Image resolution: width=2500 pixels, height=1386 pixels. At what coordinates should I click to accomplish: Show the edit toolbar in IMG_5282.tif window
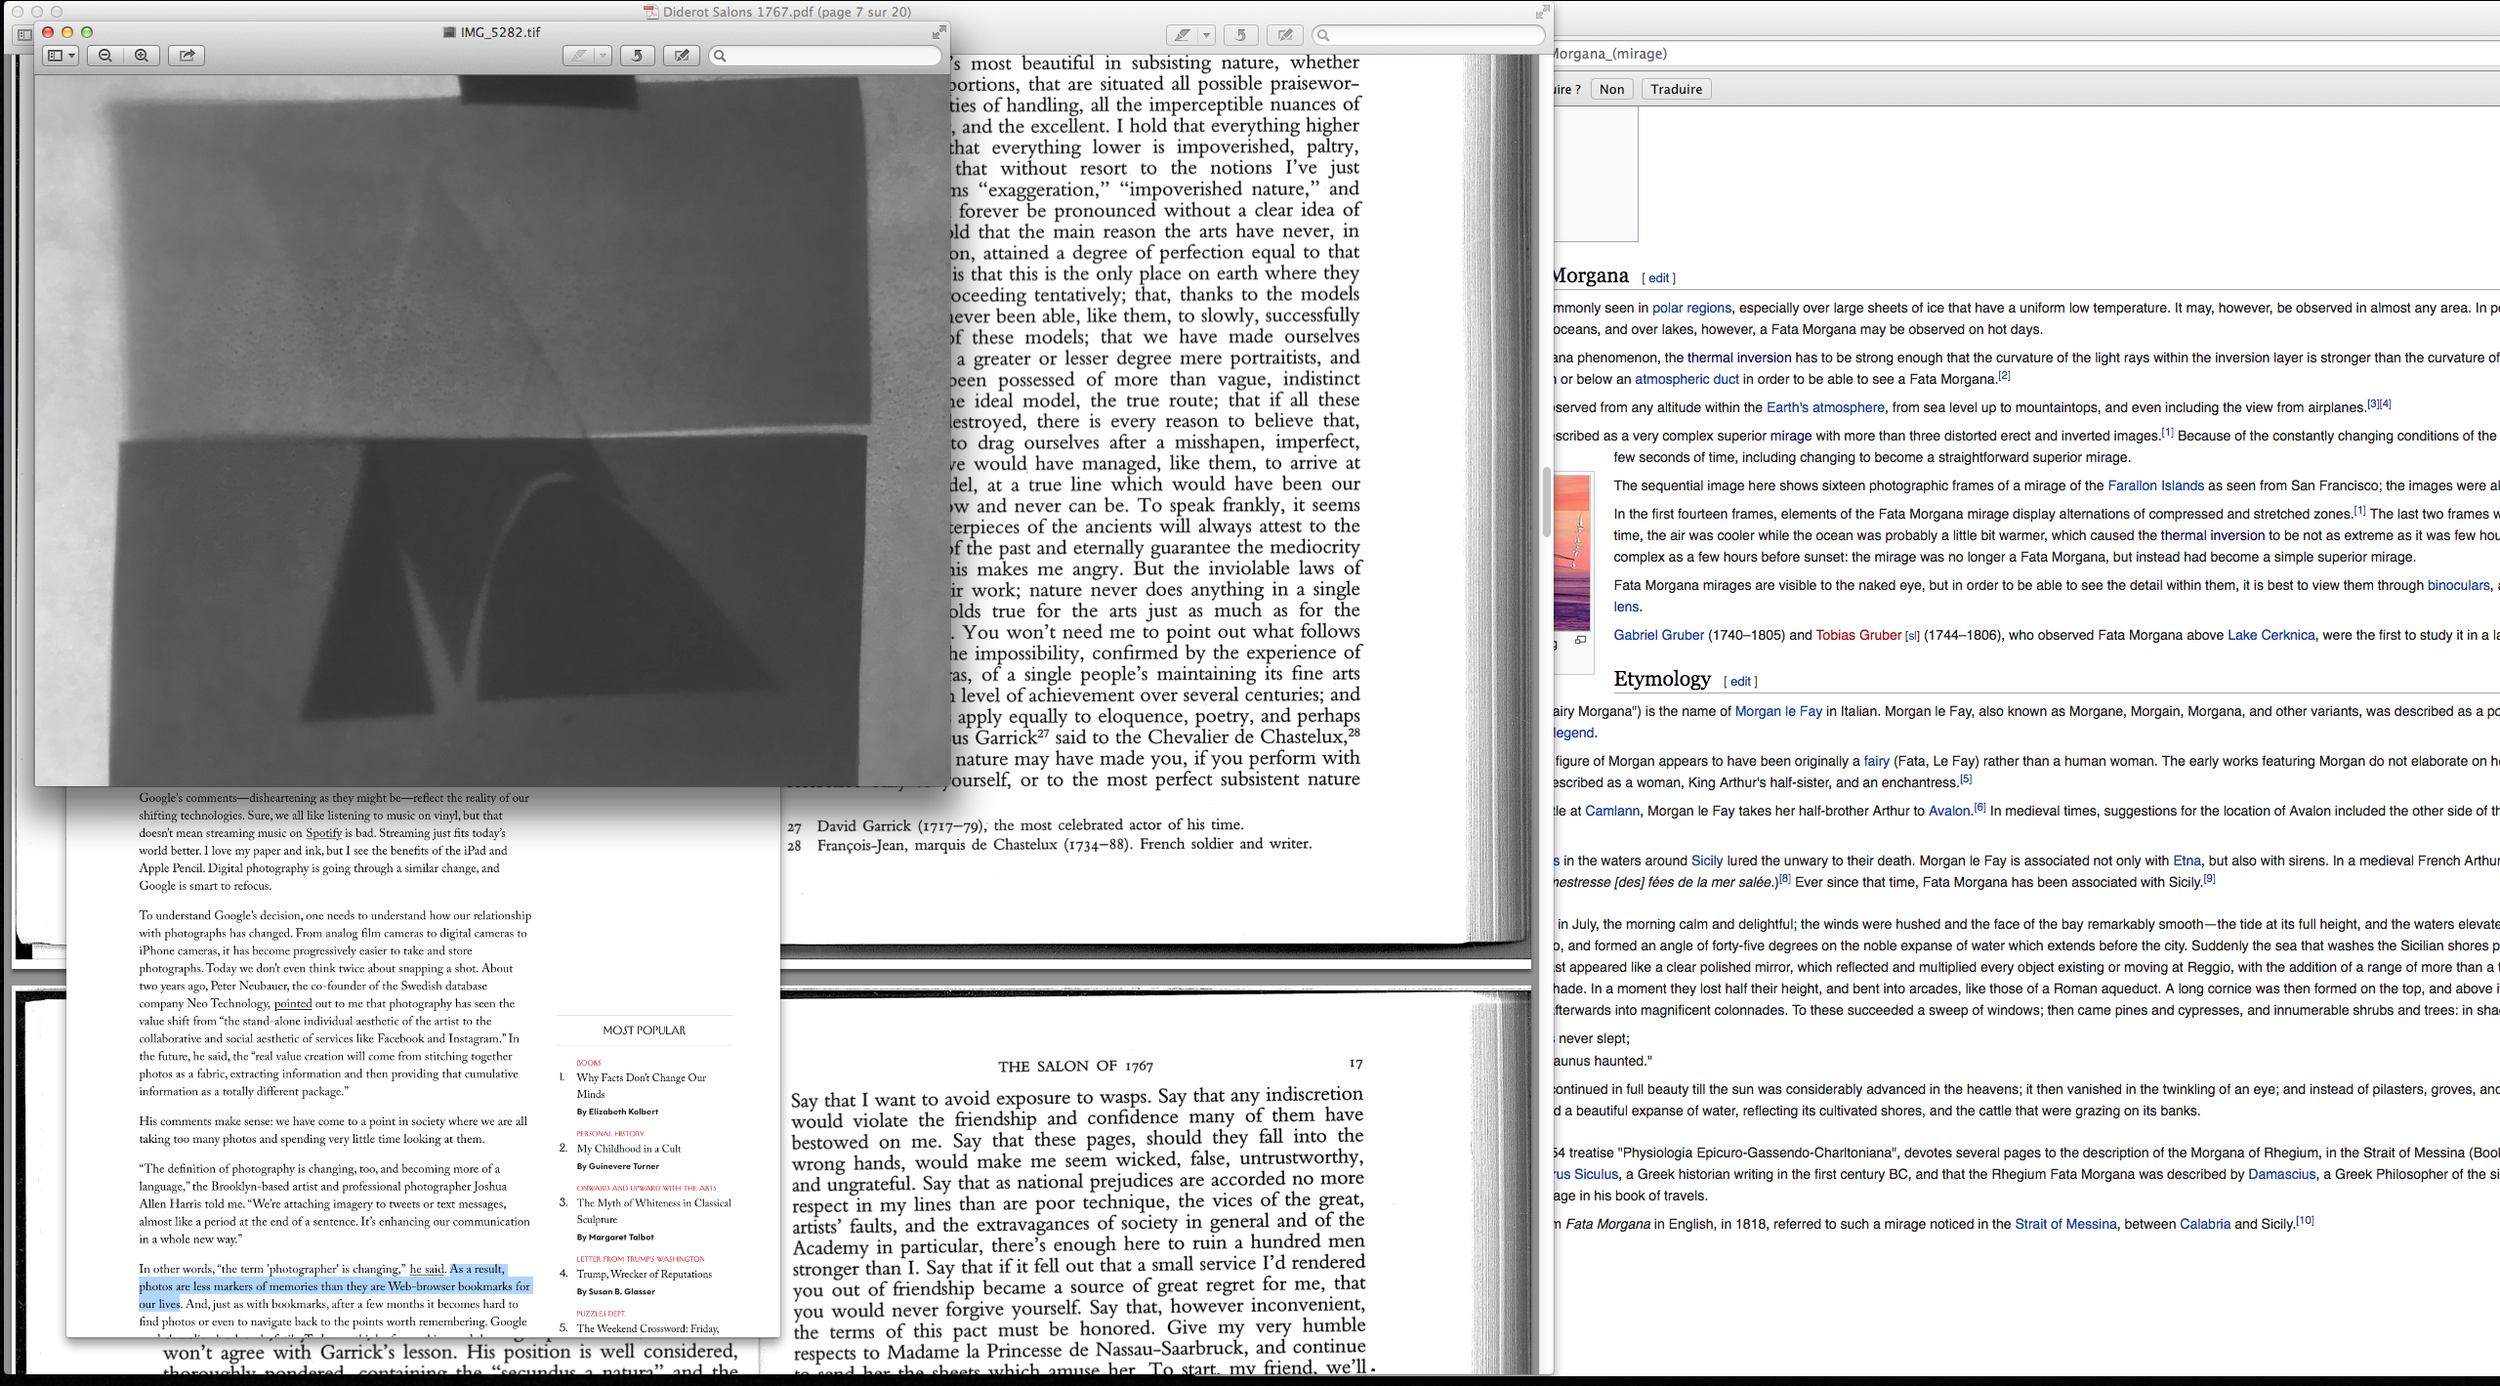click(682, 56)
